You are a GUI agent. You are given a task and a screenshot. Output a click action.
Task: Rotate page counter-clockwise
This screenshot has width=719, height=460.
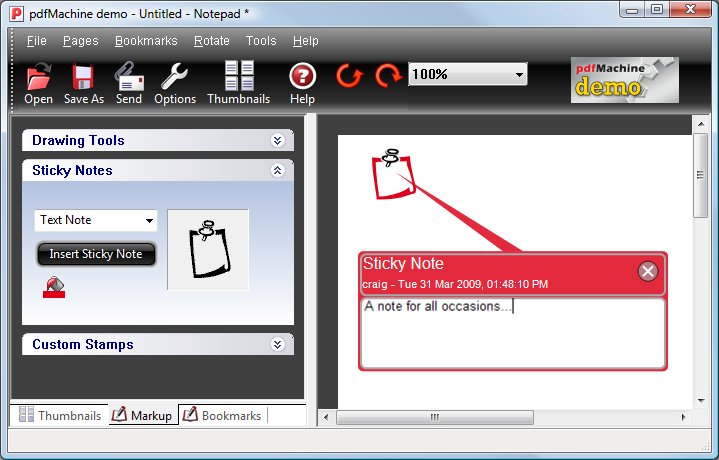pos(349,76)
